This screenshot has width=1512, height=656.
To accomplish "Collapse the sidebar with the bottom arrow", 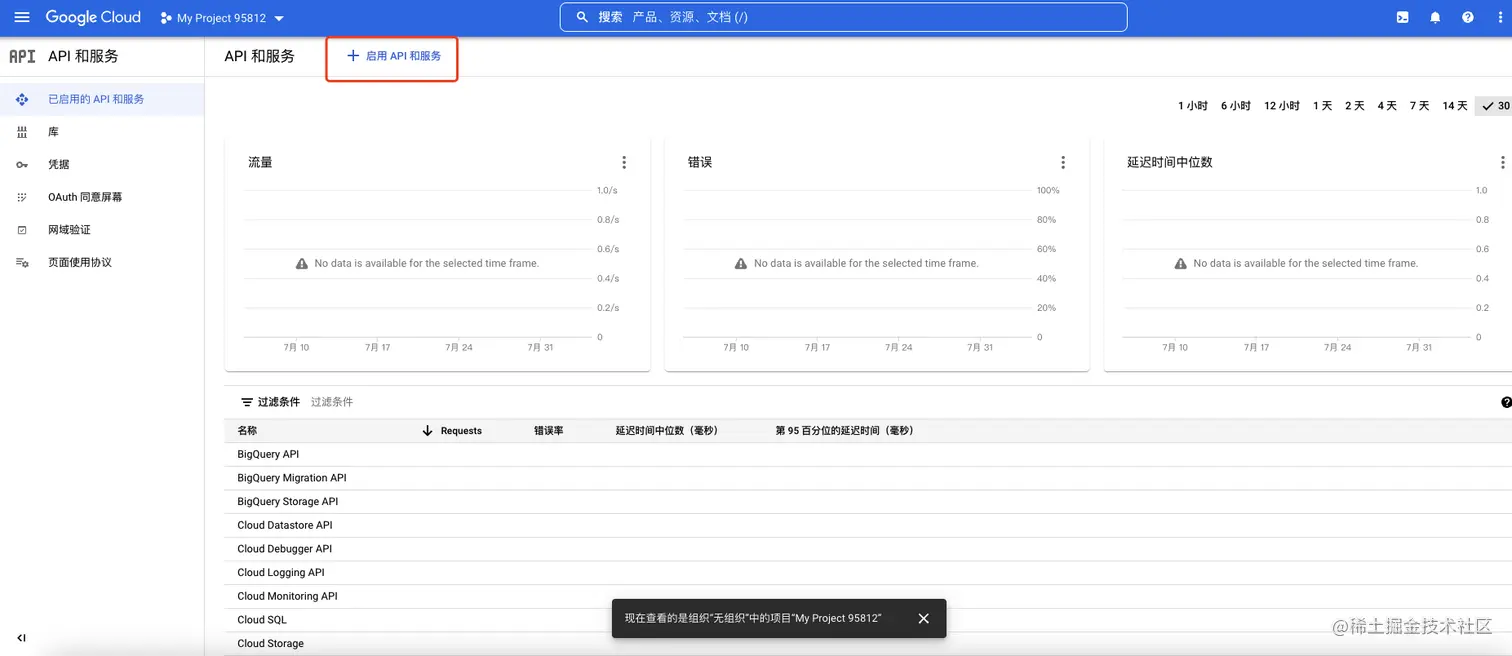I will (x=21, y=638).
